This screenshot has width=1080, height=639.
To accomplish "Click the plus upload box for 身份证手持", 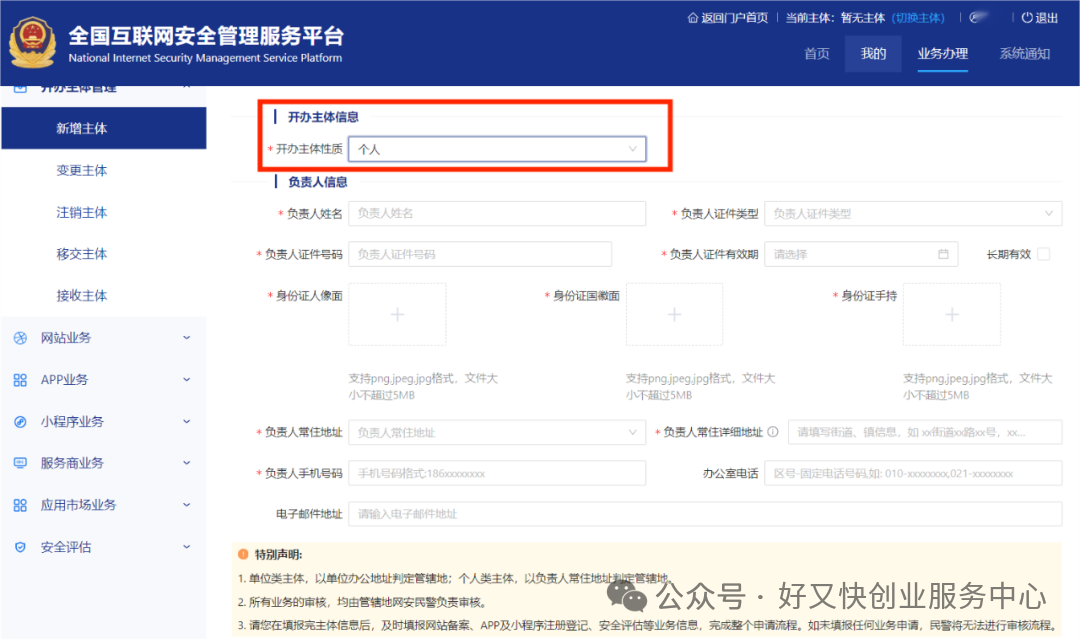I will (x=952, y=315).
